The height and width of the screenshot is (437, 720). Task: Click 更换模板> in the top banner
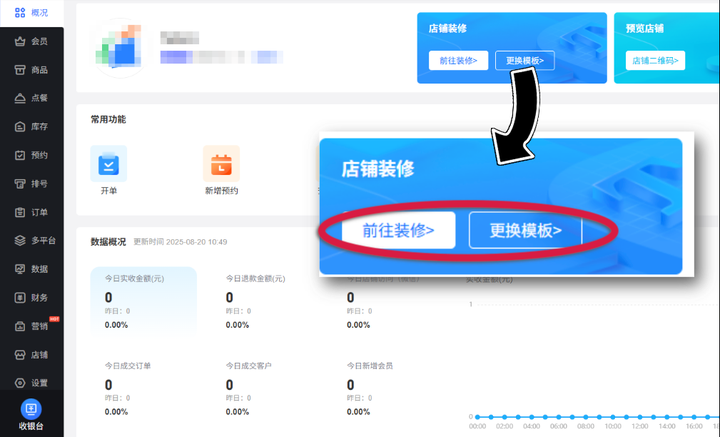525,61
